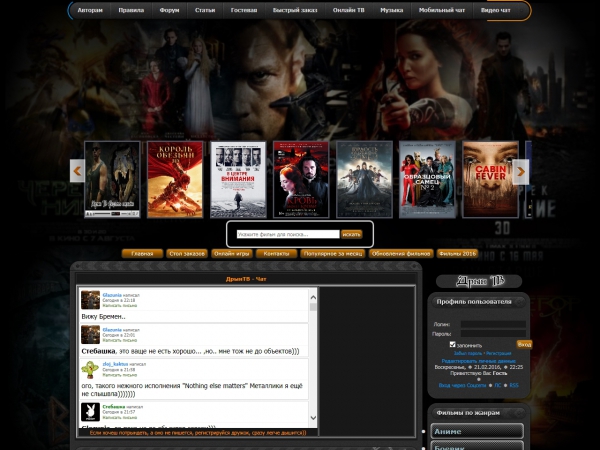The image size is (600, 450).
Task: Click Glazunia's avatar on the 22:01 message
Action: click(90, 334)
